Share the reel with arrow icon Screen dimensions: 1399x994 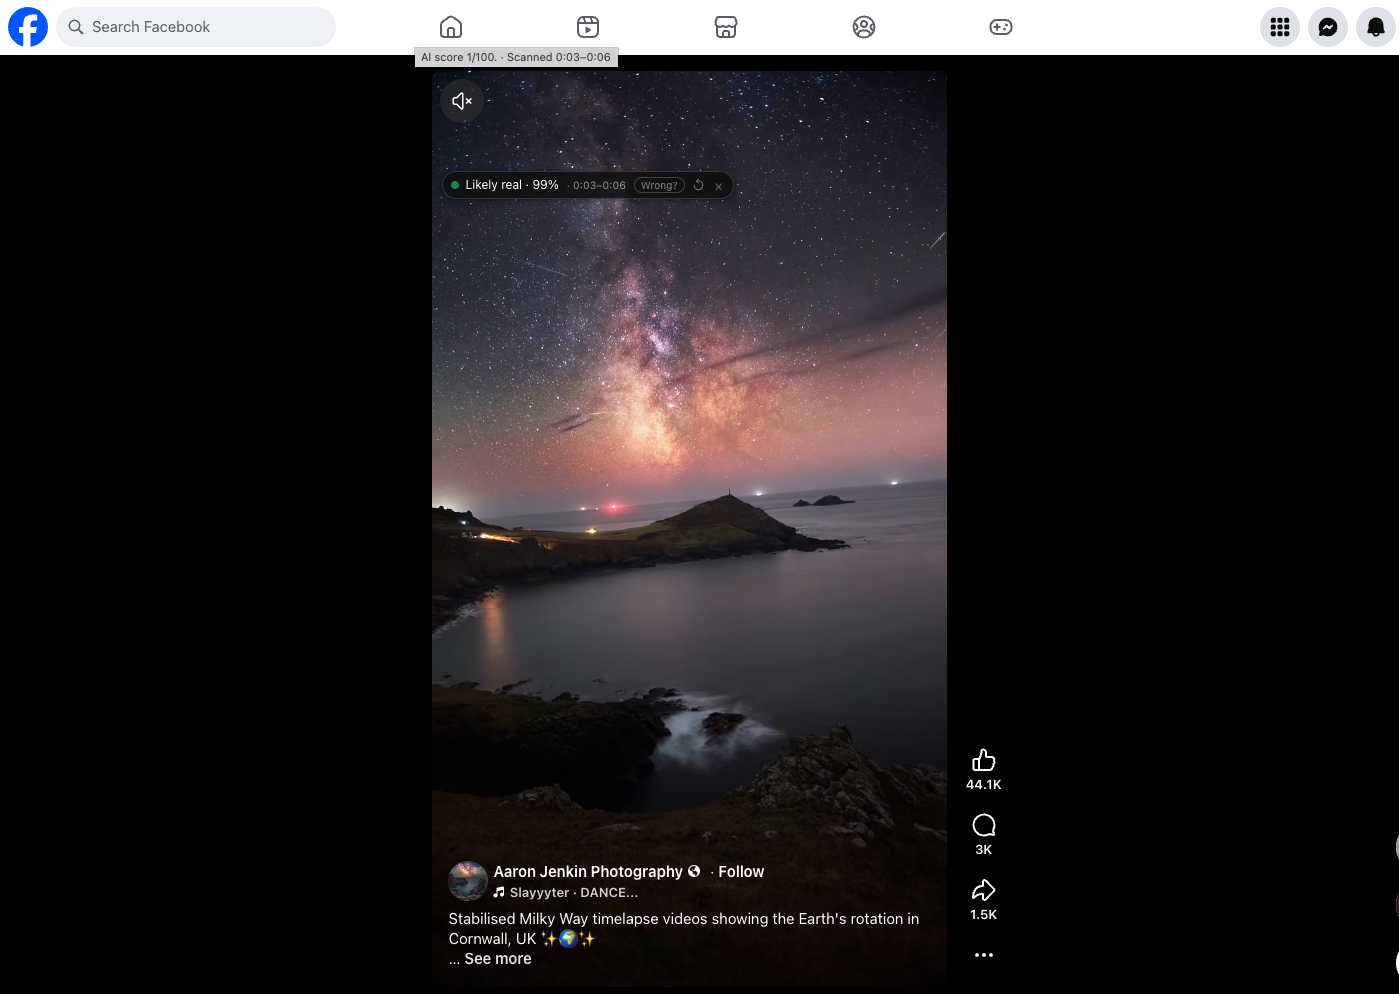(x=984, y=890)
